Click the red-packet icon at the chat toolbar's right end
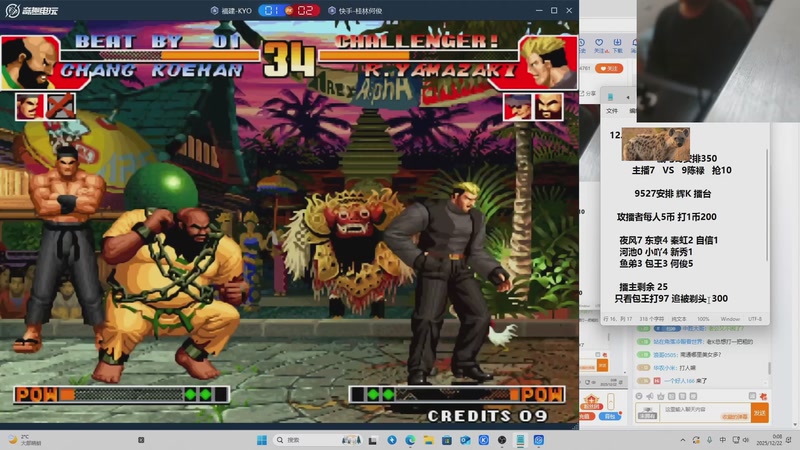 pos(763,396)
